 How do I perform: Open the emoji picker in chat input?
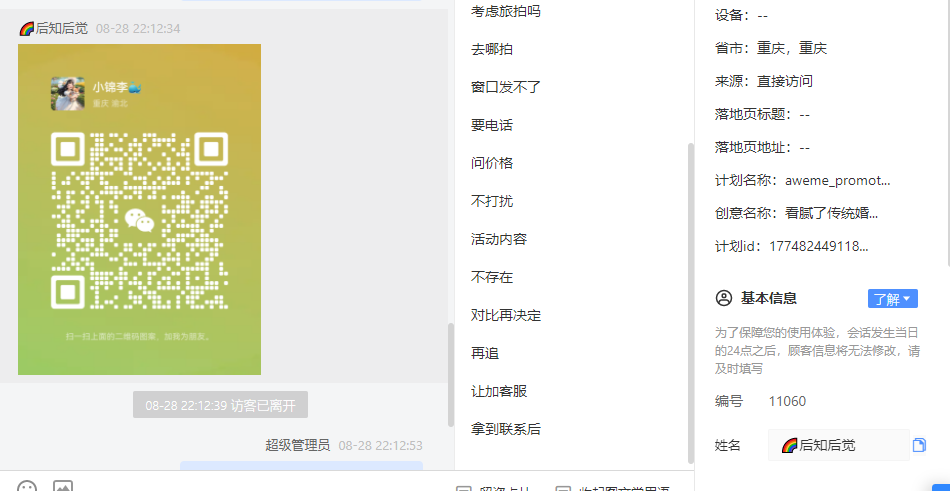[x=27, y=486]
